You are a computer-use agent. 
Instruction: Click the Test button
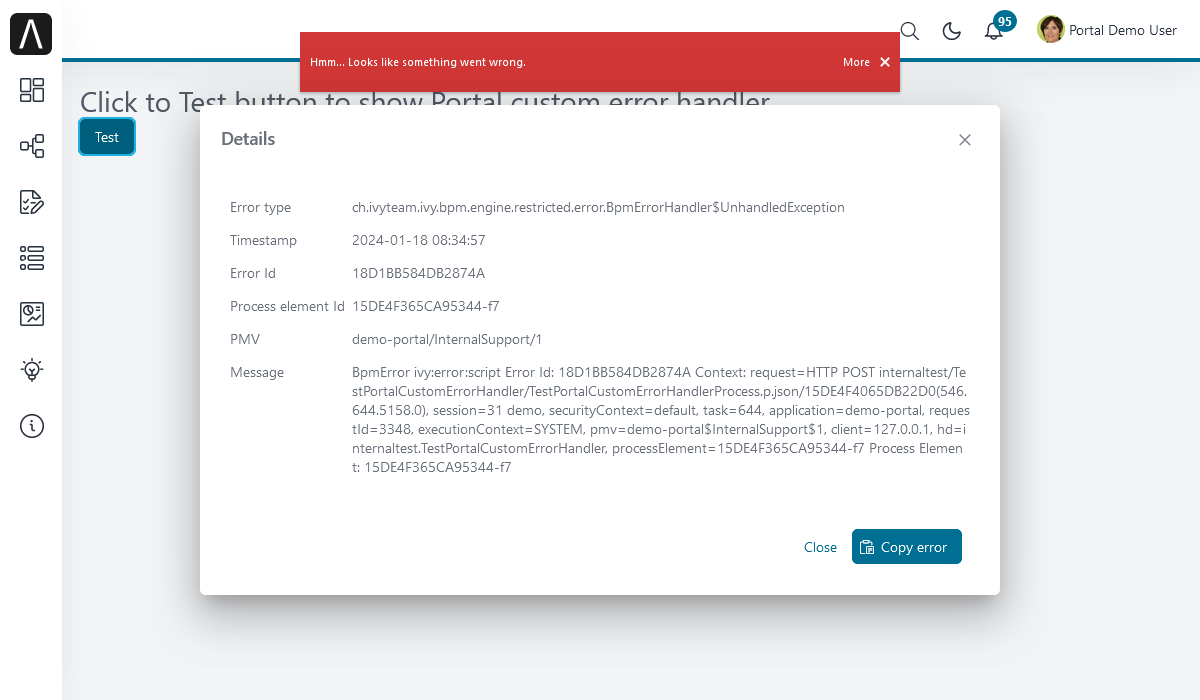107,137
